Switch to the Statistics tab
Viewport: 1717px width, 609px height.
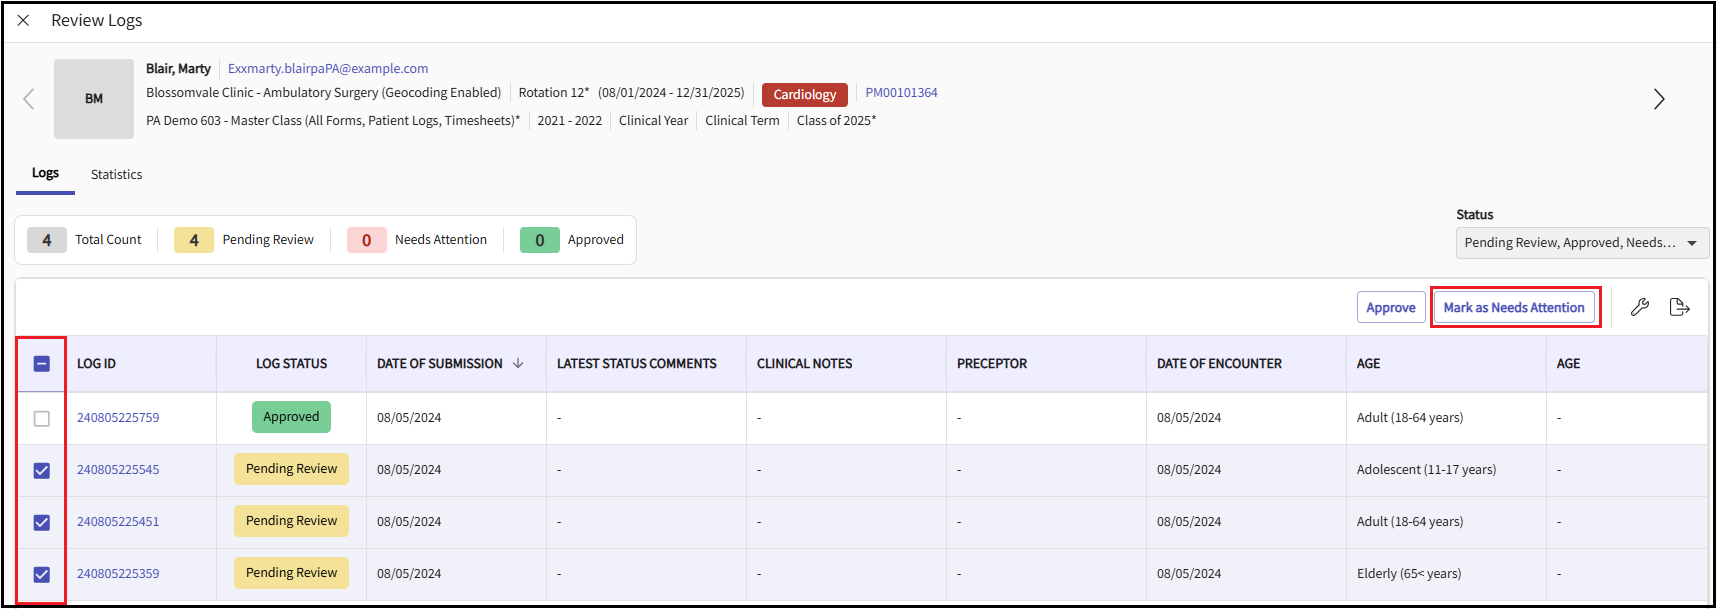(116, 174)
